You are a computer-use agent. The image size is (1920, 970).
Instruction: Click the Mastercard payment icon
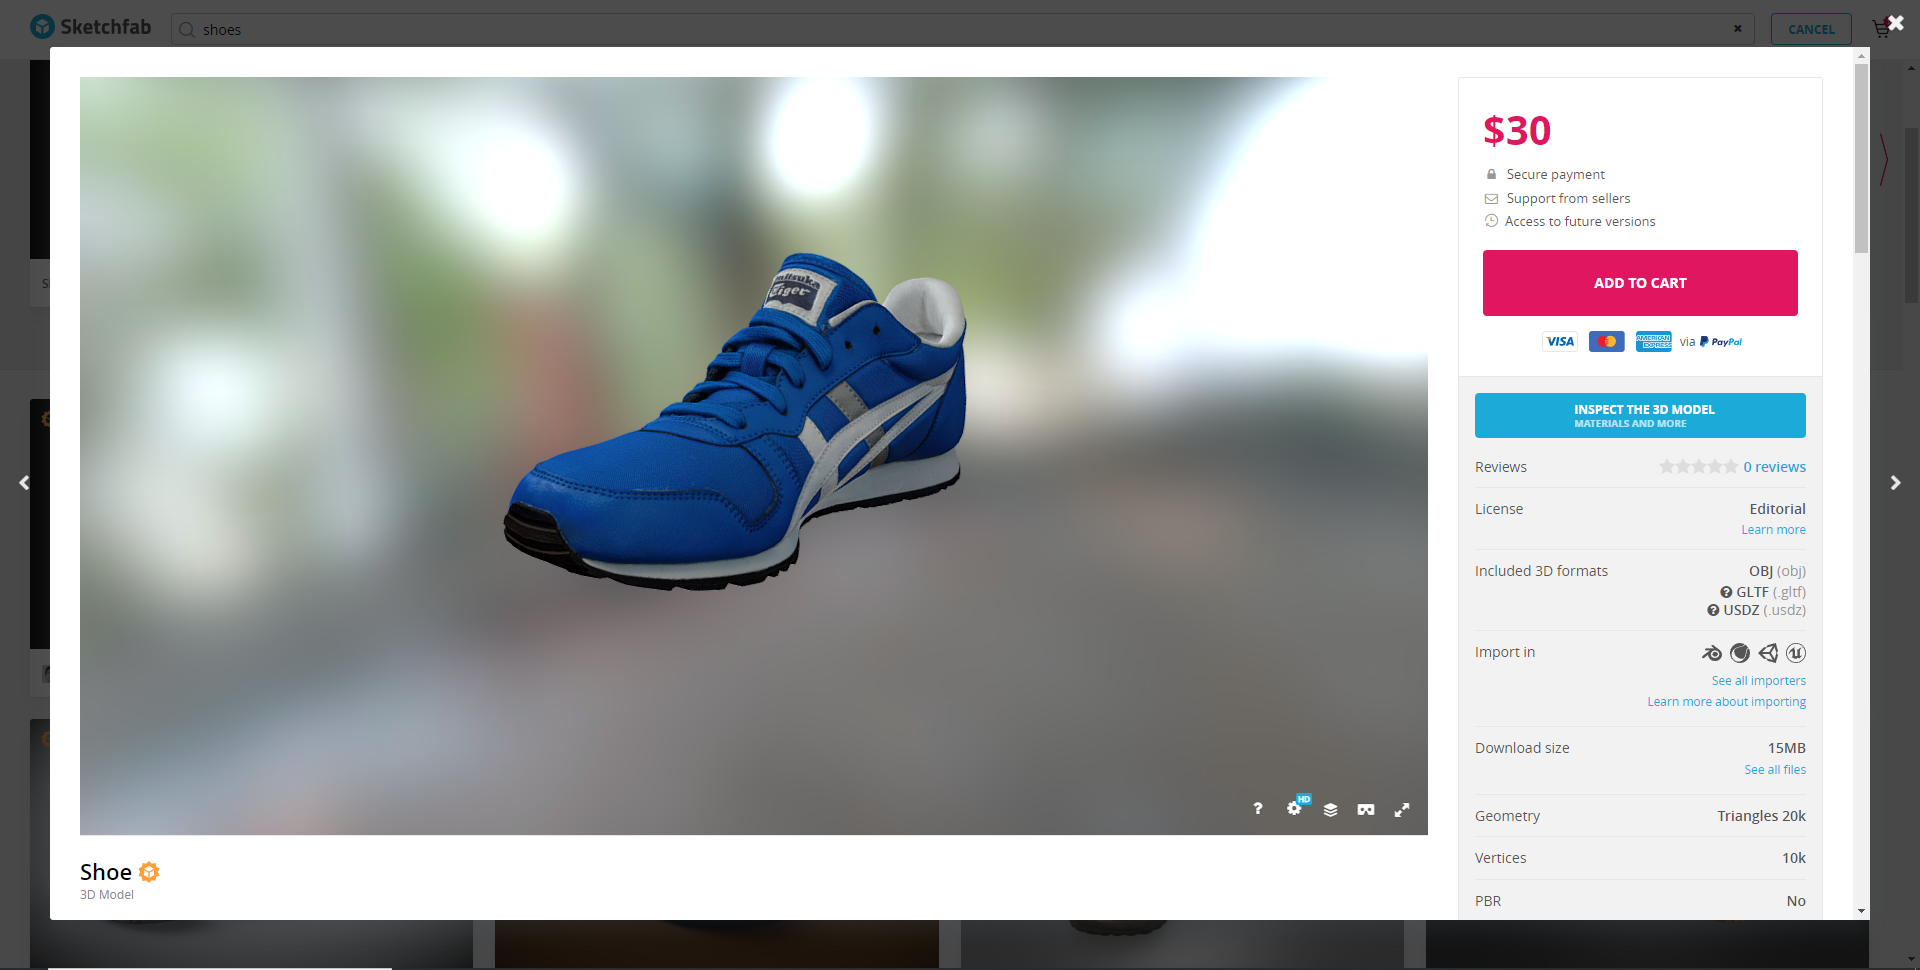click(x=1607, y=342)
